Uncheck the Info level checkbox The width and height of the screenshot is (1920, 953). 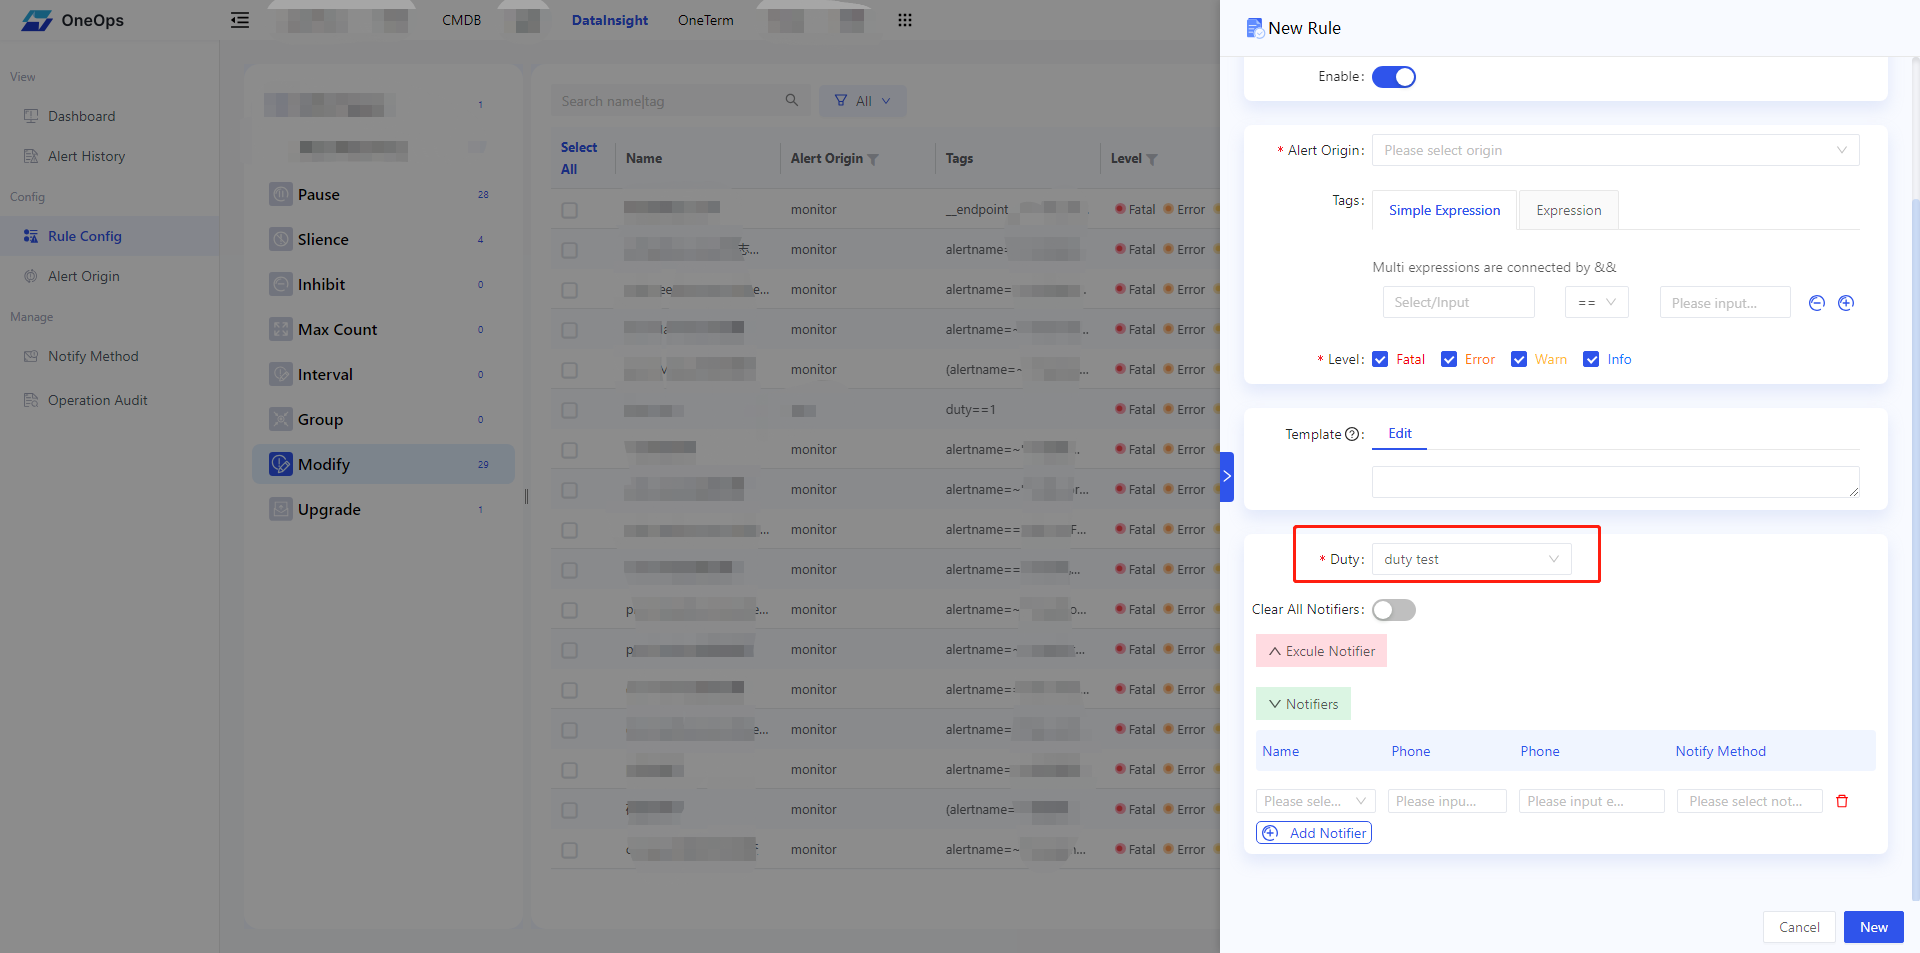(1591, 360)
